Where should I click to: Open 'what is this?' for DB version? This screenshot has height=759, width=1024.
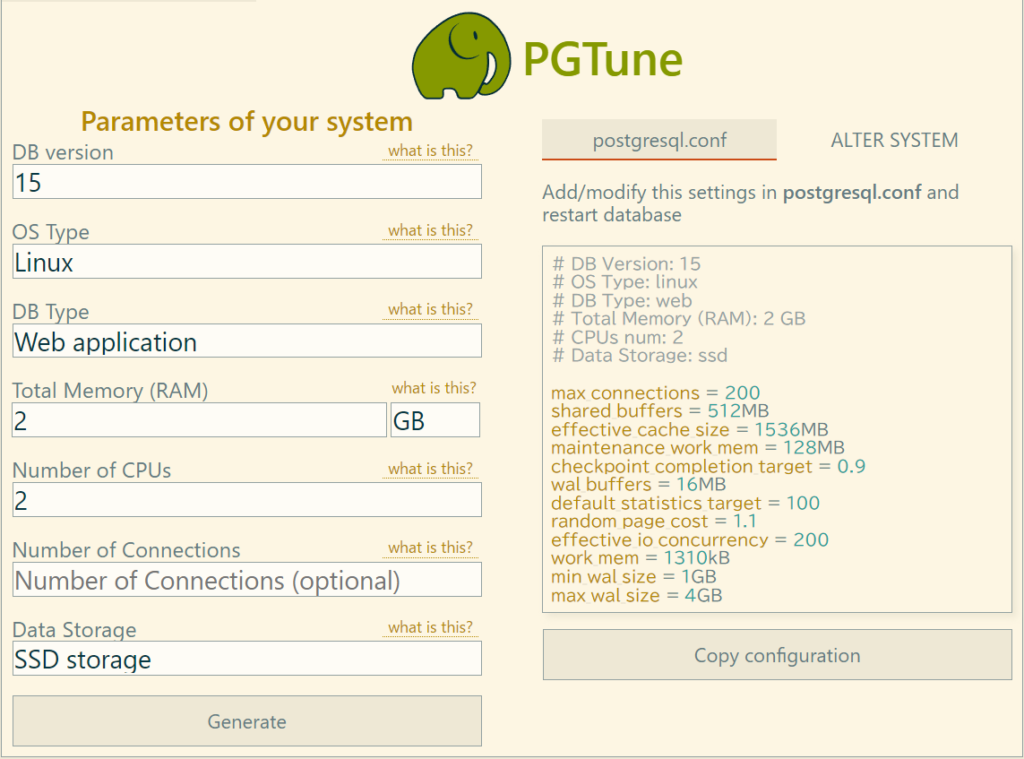[x=430, y=151]
